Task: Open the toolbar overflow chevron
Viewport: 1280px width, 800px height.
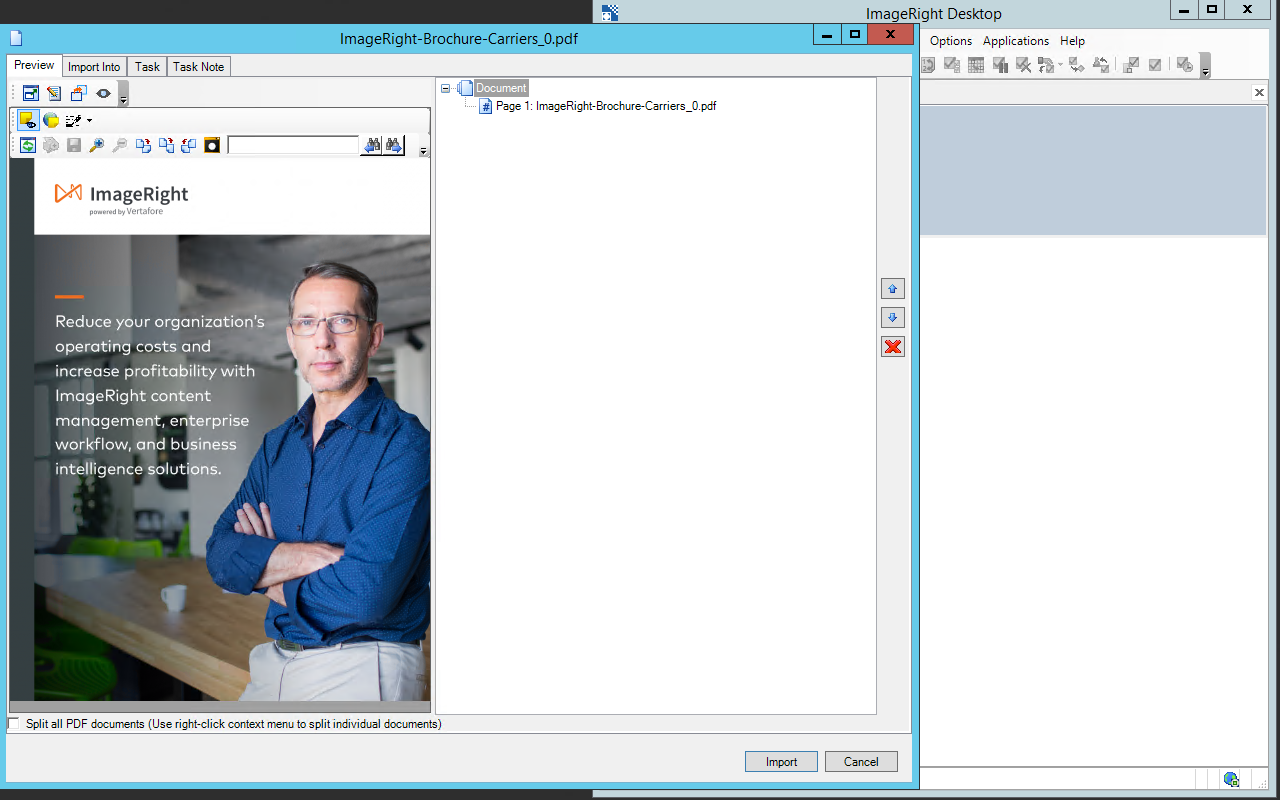Action: (421, 151)
